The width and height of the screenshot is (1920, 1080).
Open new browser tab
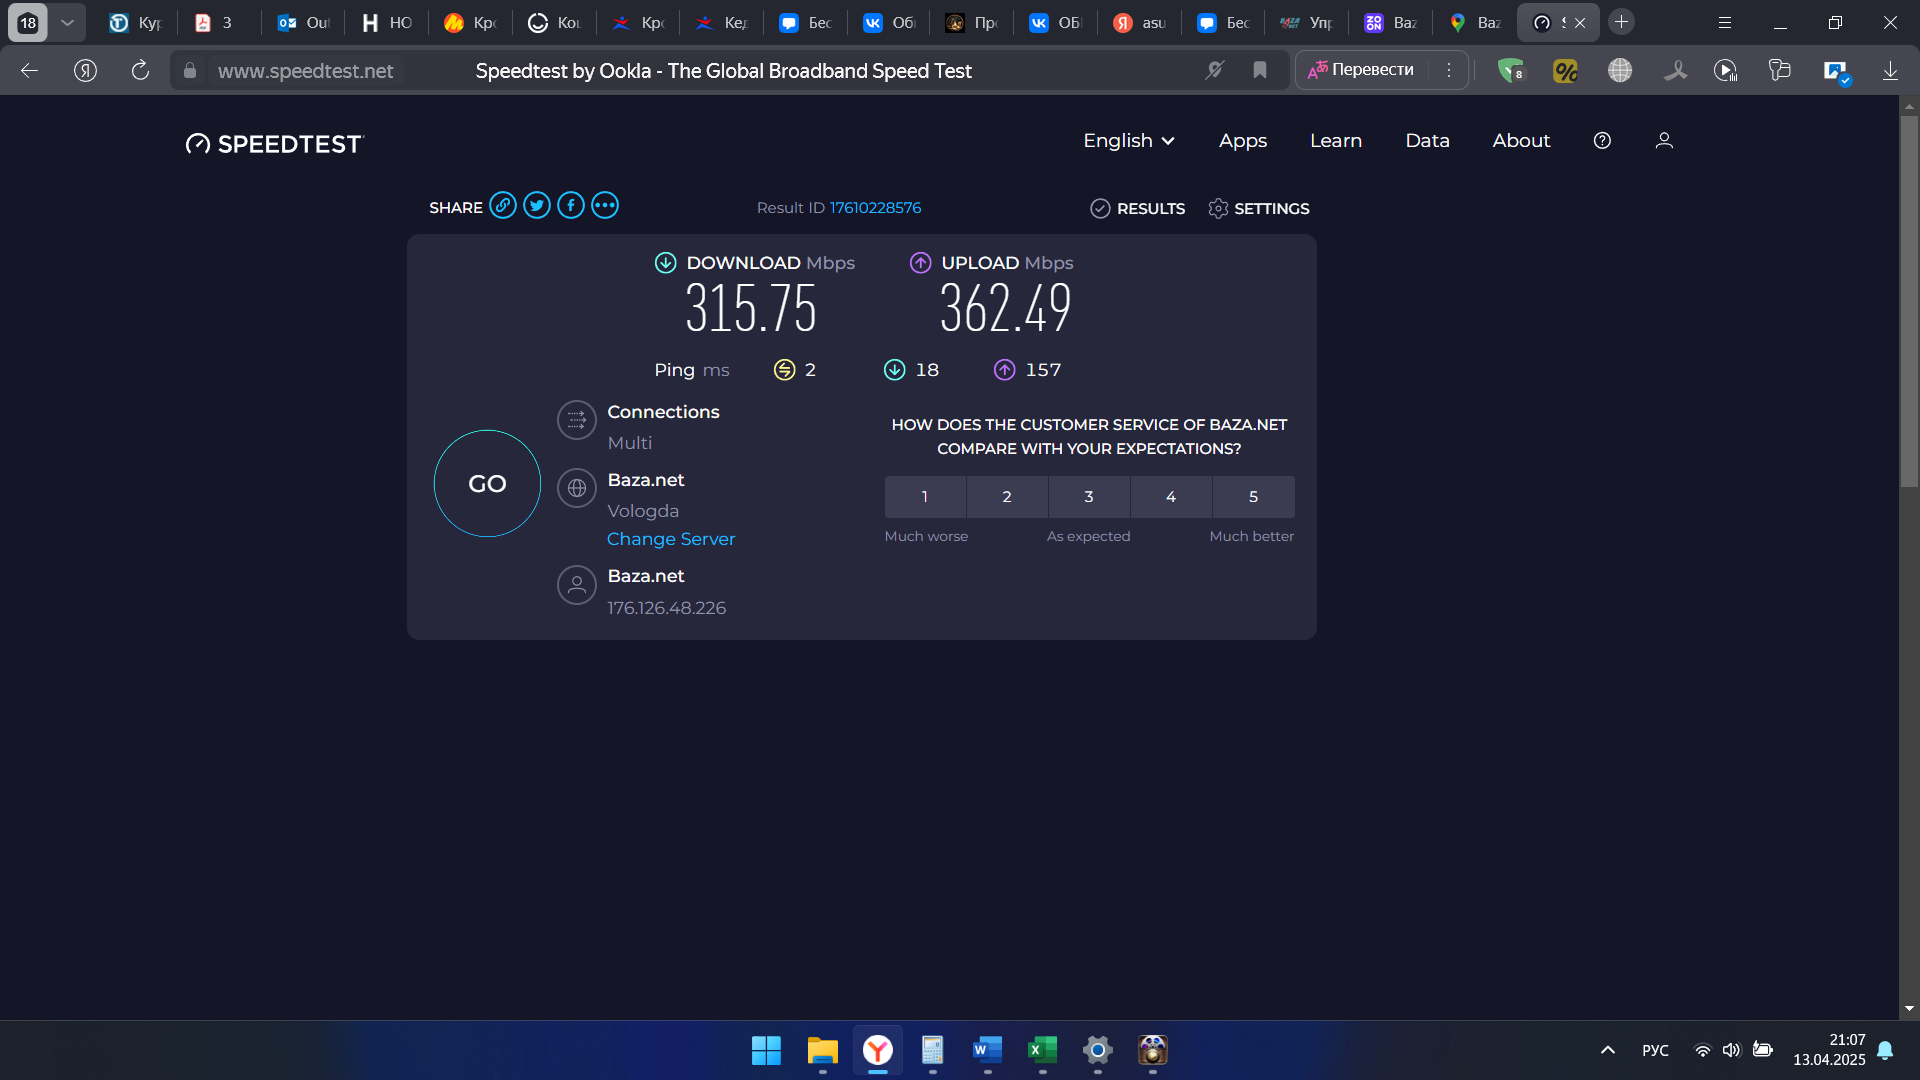click(x=1622, y=21)
